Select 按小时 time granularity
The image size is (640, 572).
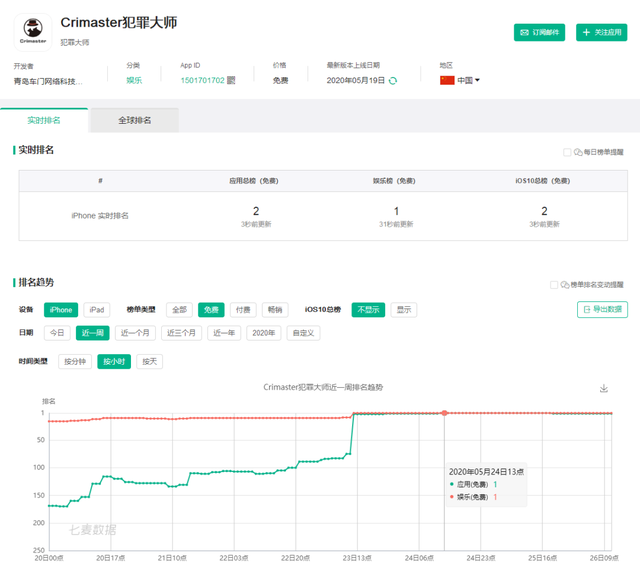pos(114,361)
